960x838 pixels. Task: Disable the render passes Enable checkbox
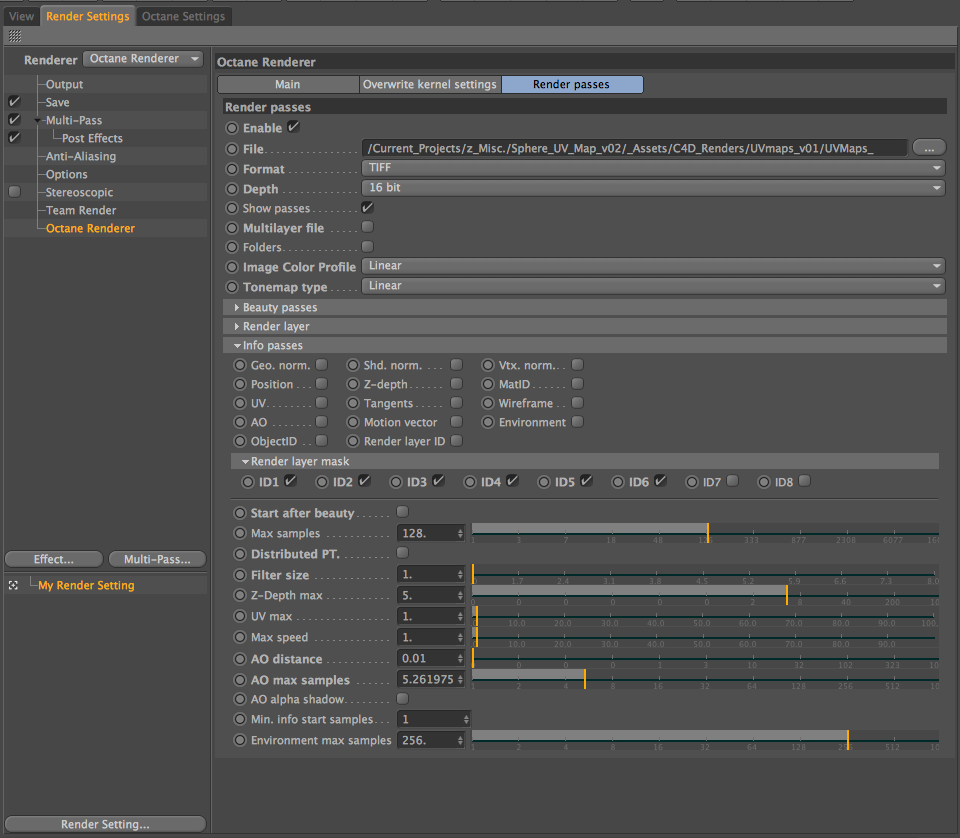click(293, 127)
